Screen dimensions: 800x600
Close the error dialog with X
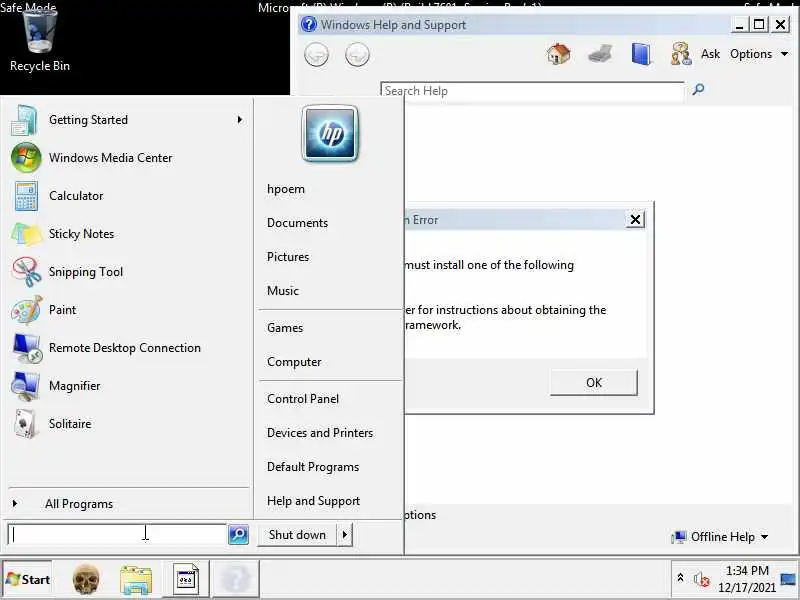point(635,219)
